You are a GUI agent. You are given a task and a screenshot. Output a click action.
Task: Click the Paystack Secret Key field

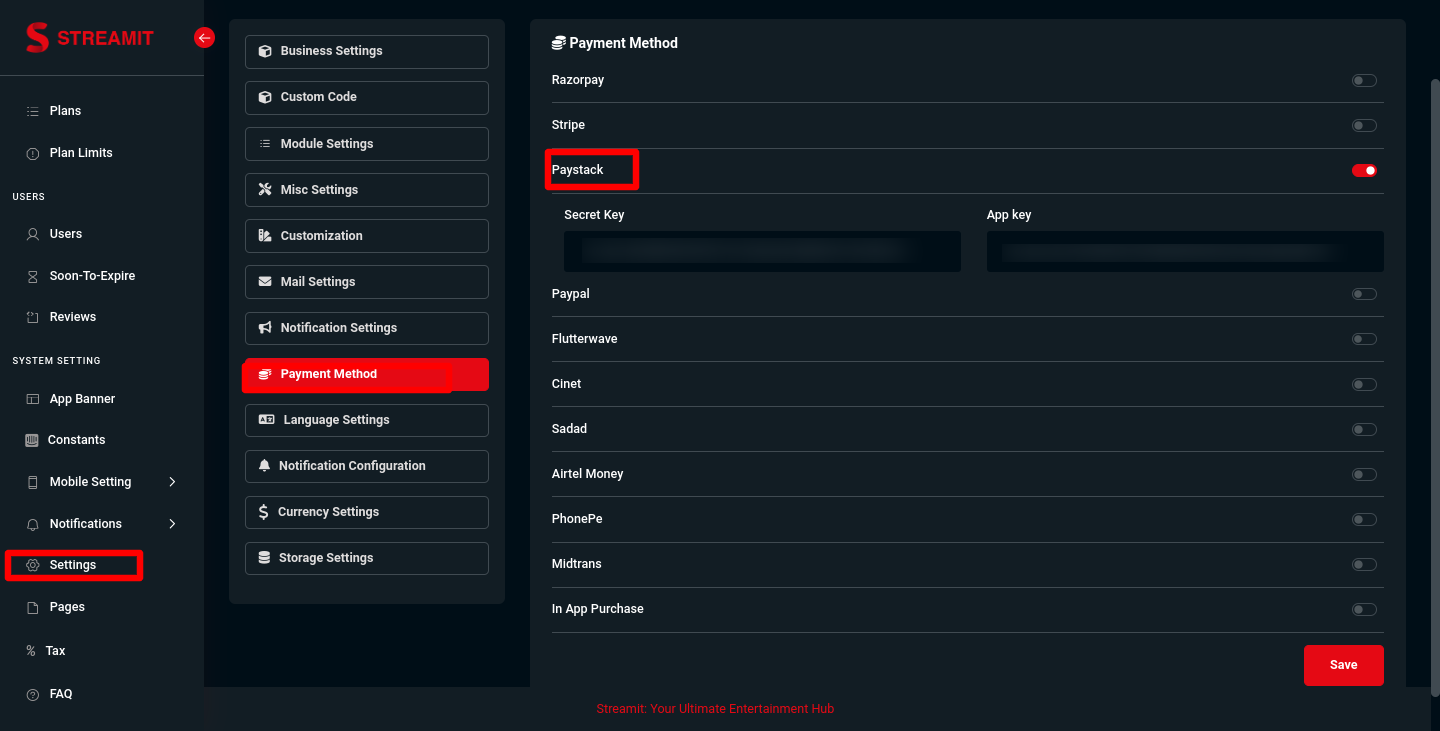(762, 251)
